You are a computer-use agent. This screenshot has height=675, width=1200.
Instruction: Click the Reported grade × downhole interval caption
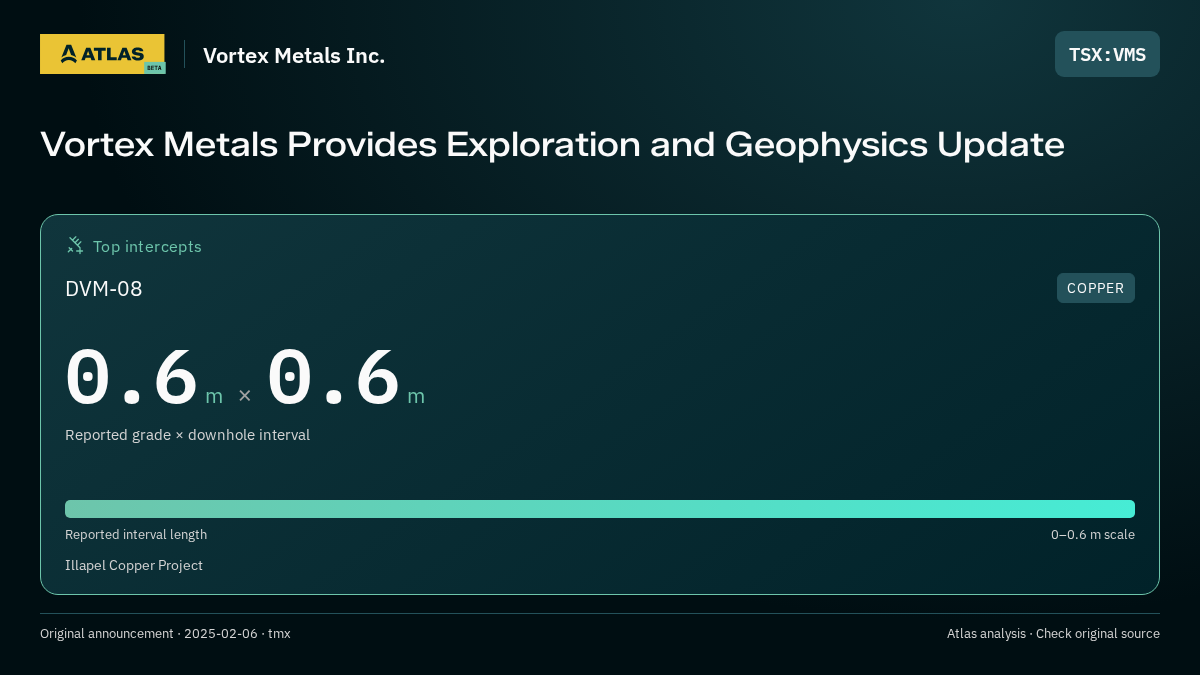(x=187, y=435)
